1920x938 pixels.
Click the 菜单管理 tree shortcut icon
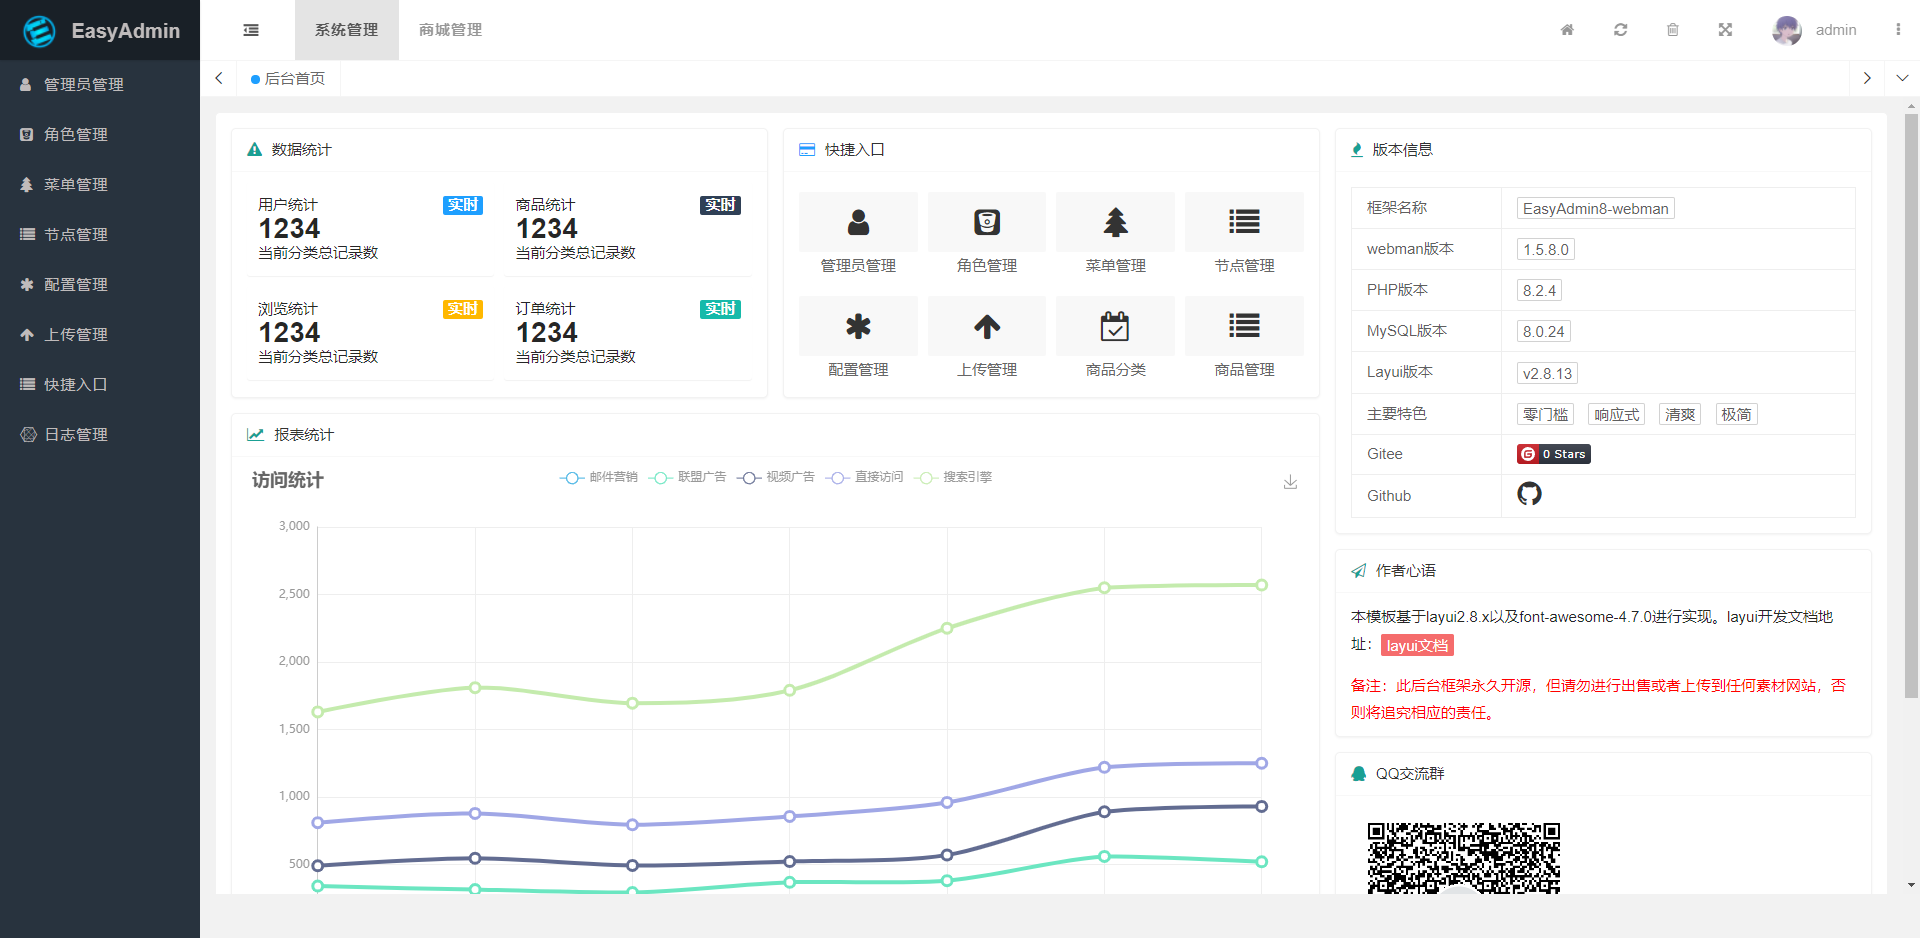click(1115, 222)
